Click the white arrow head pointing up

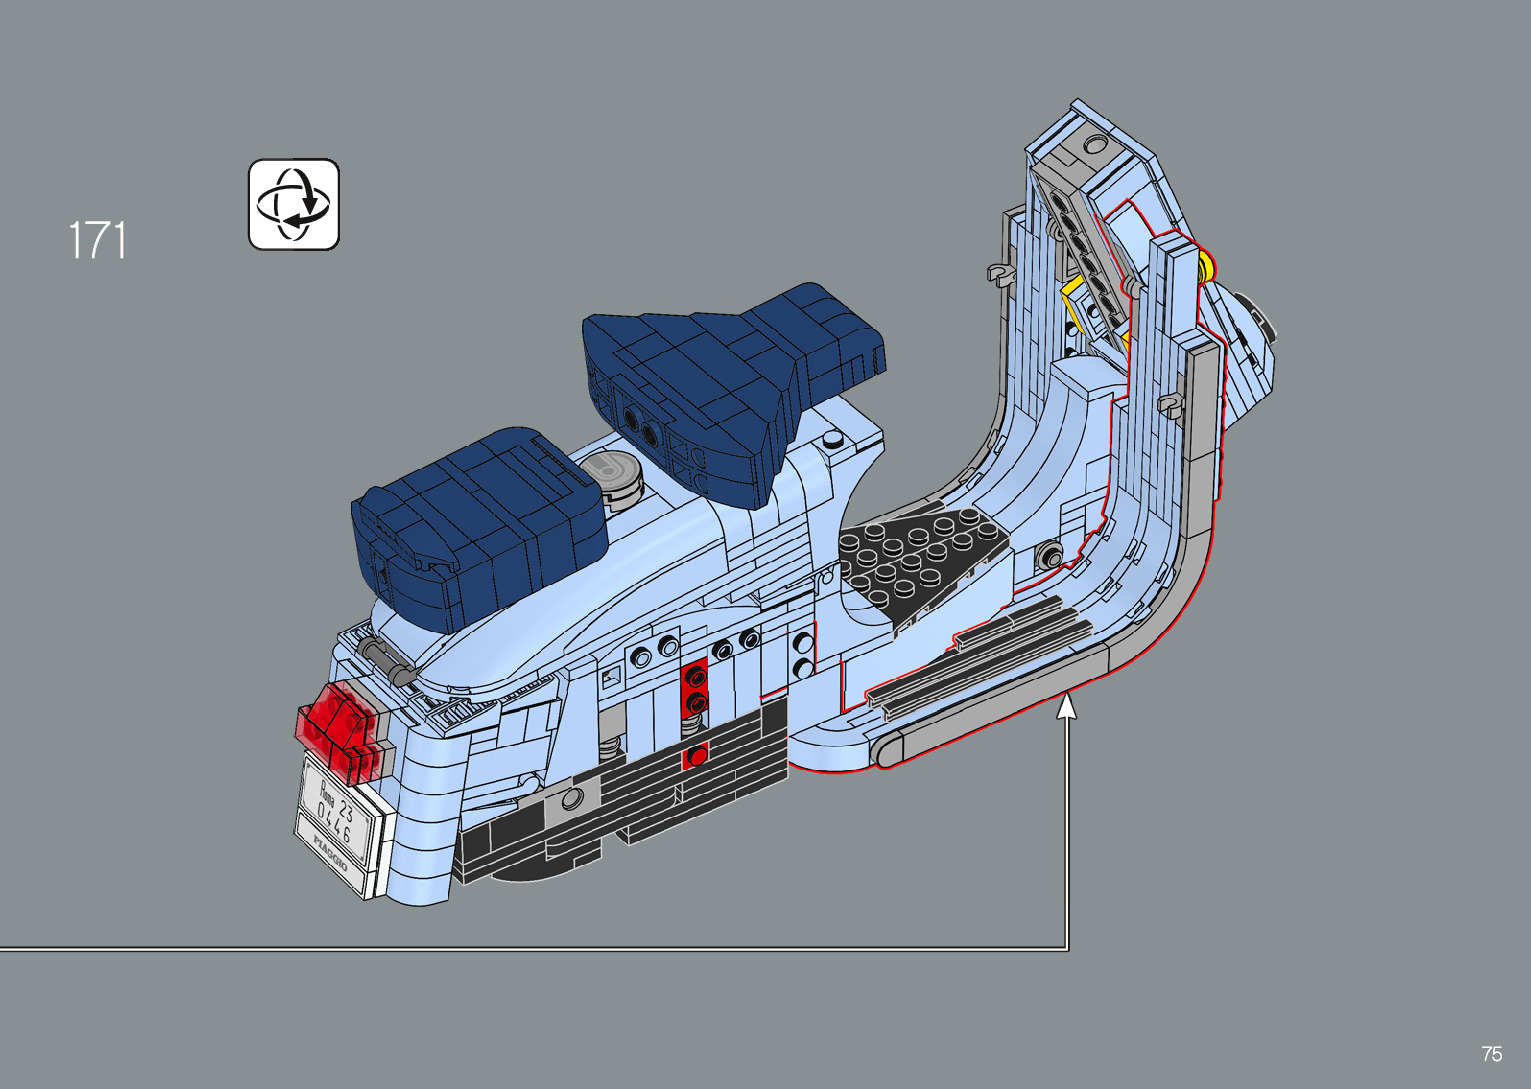tap(1067, 706)
